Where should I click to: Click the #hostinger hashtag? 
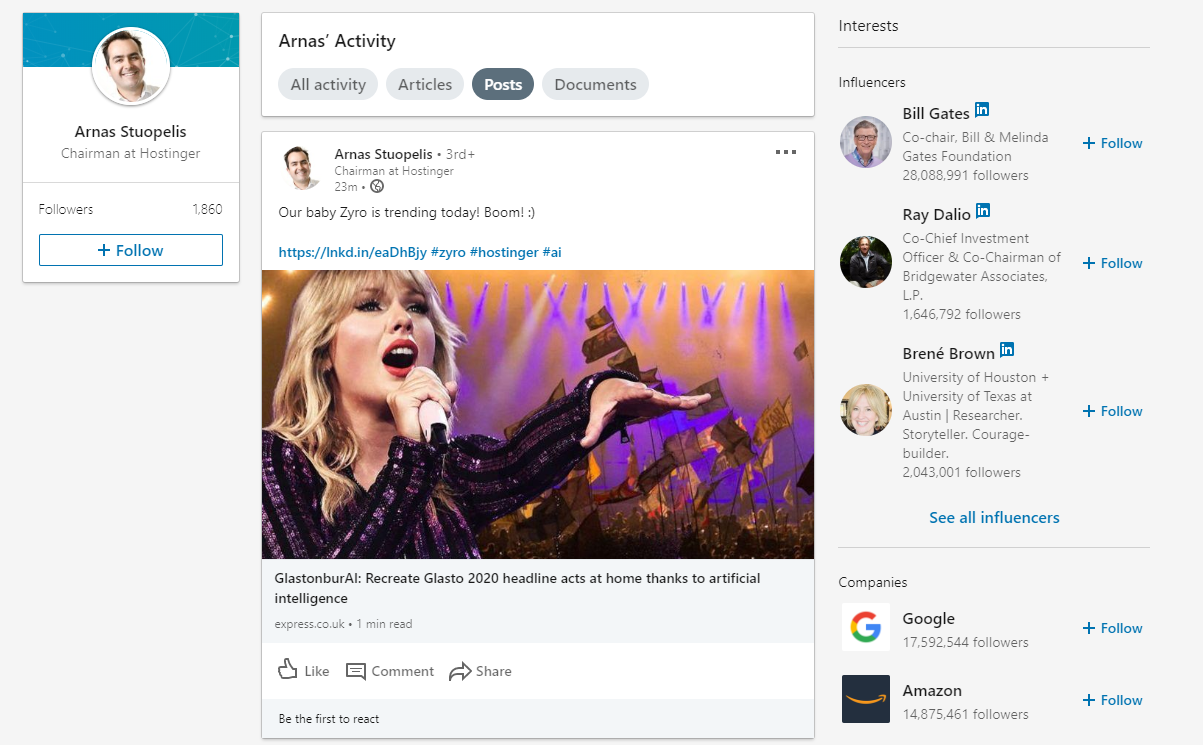coord(504,252)
